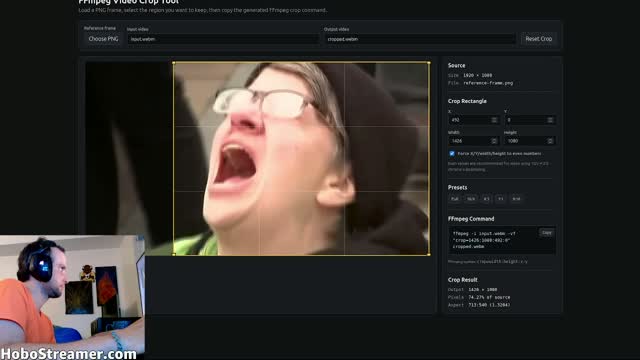
Task: Click the Height value stepper arrows
Action: [550, 141]
